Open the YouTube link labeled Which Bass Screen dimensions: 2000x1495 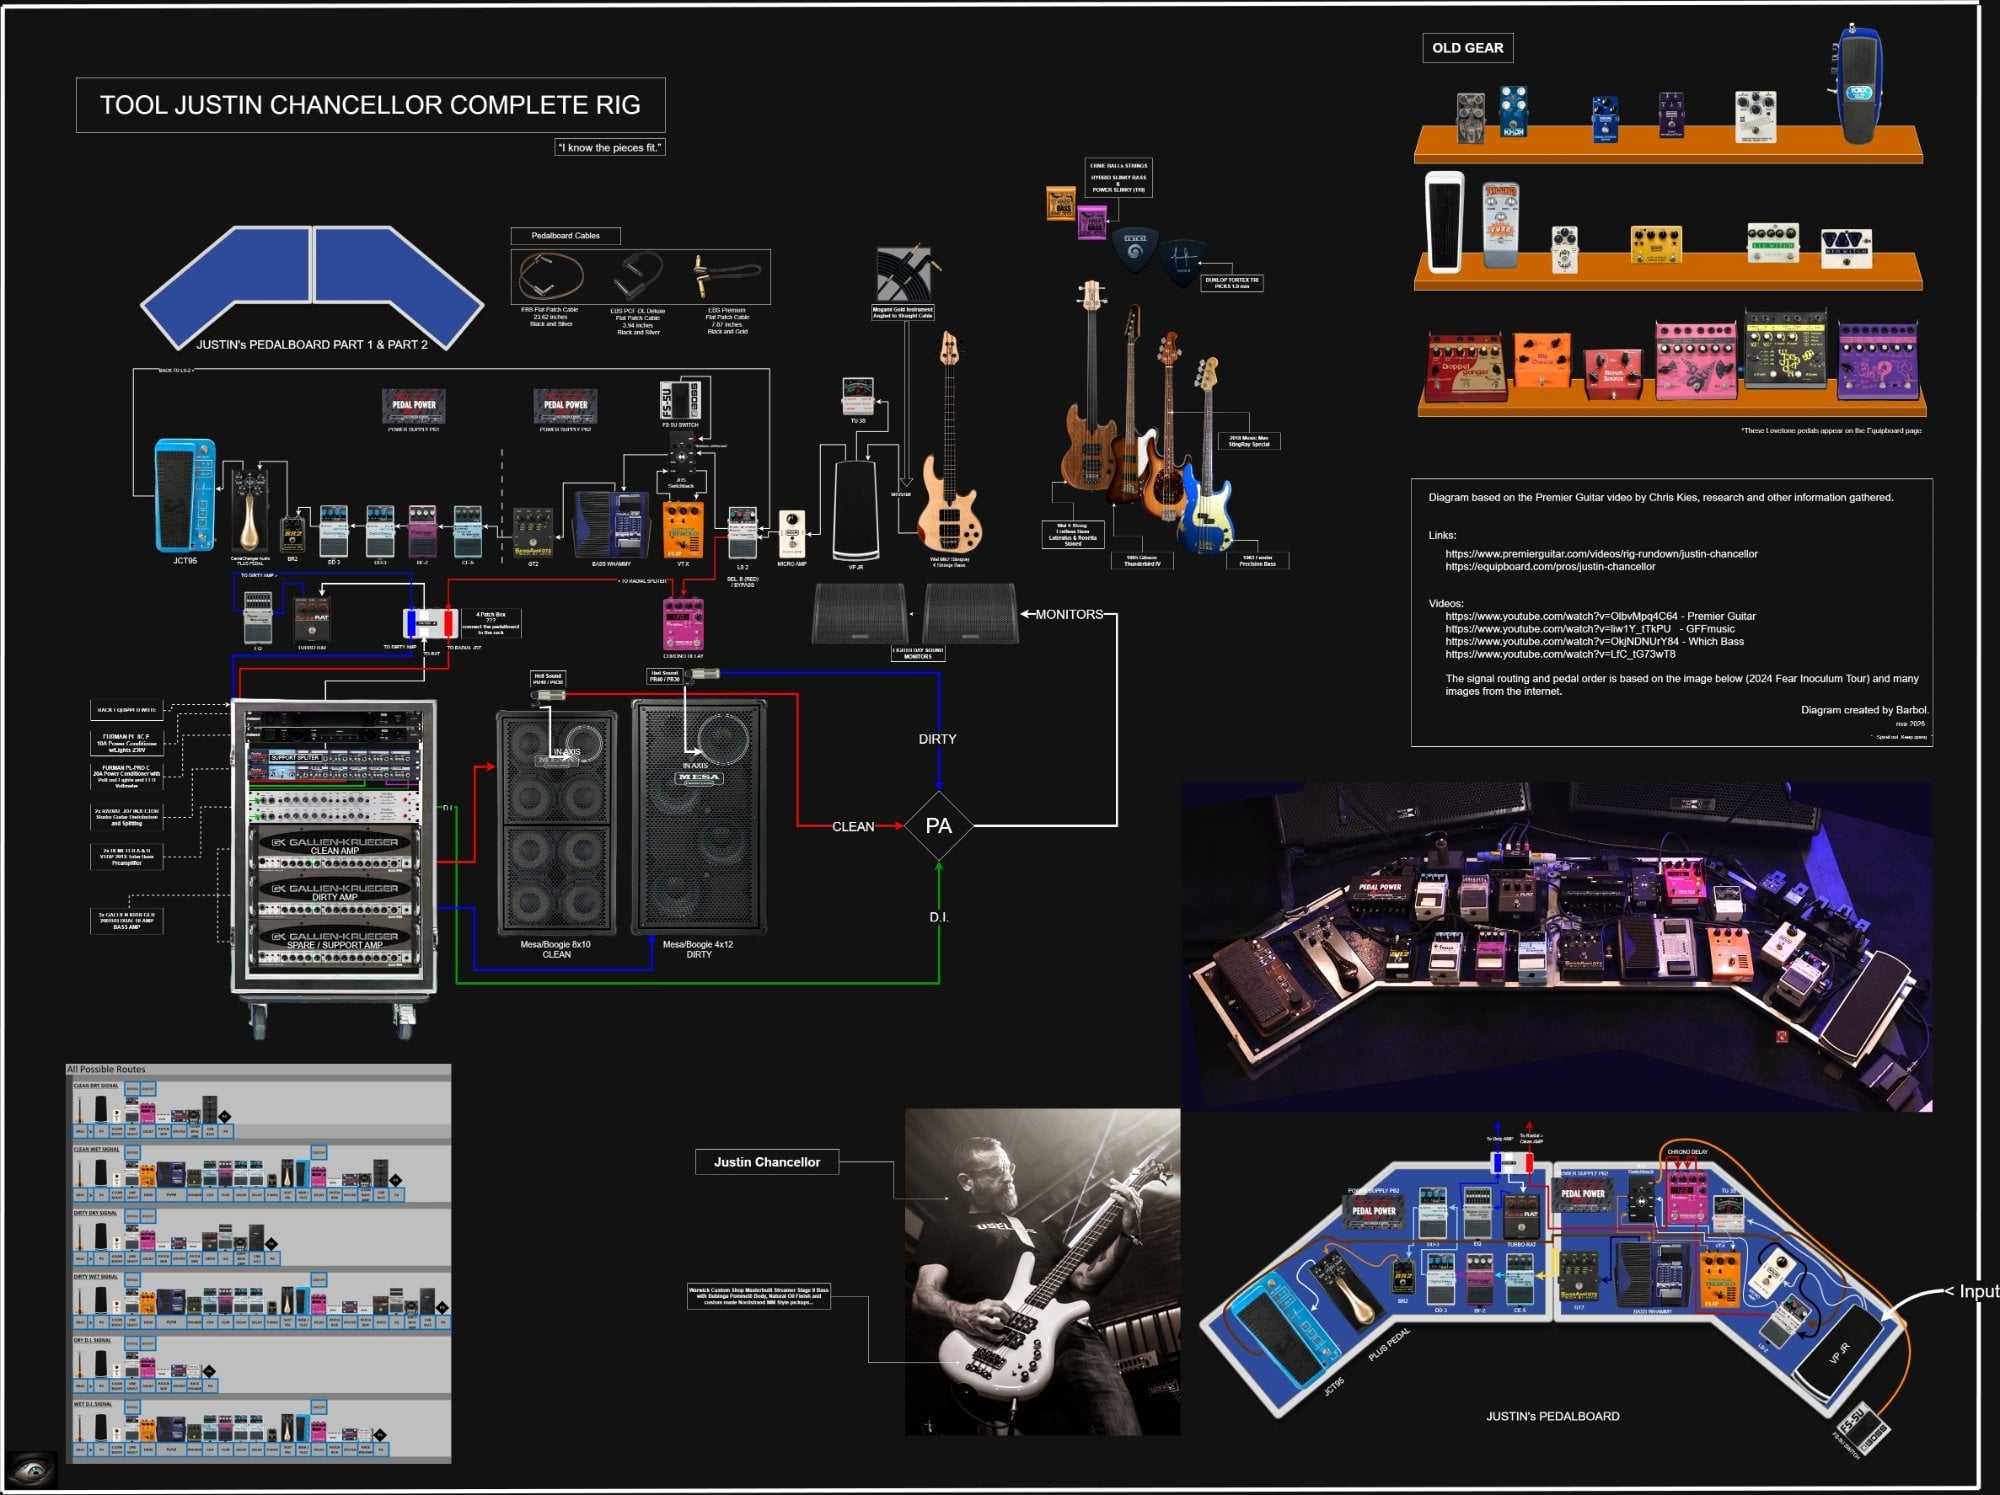click(x=1594, y=642)
